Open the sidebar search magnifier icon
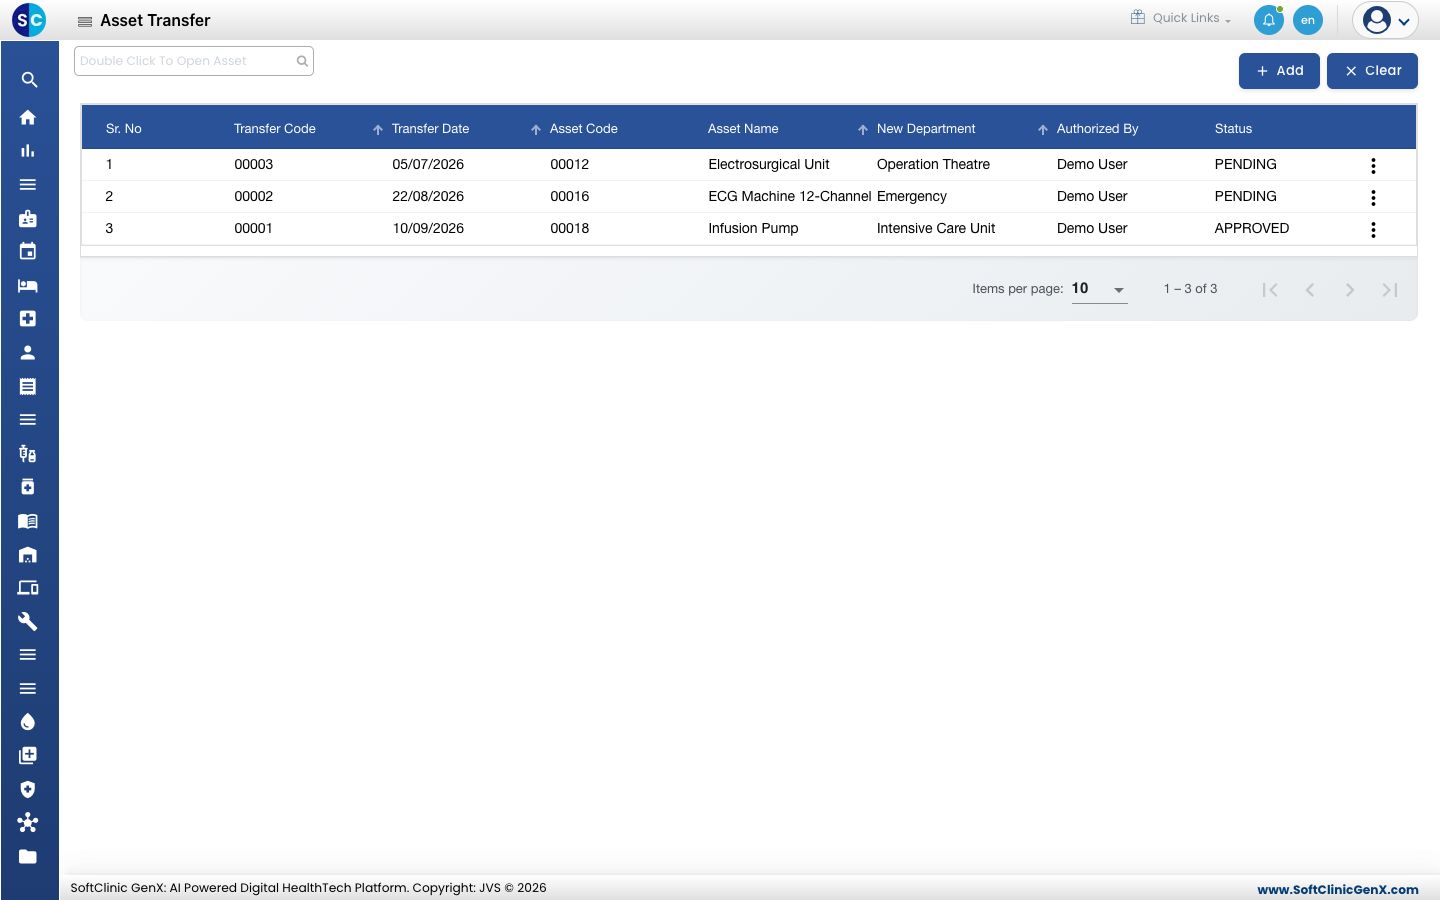The width and height of the screenshot is (1440, 900). click(28, 80)
